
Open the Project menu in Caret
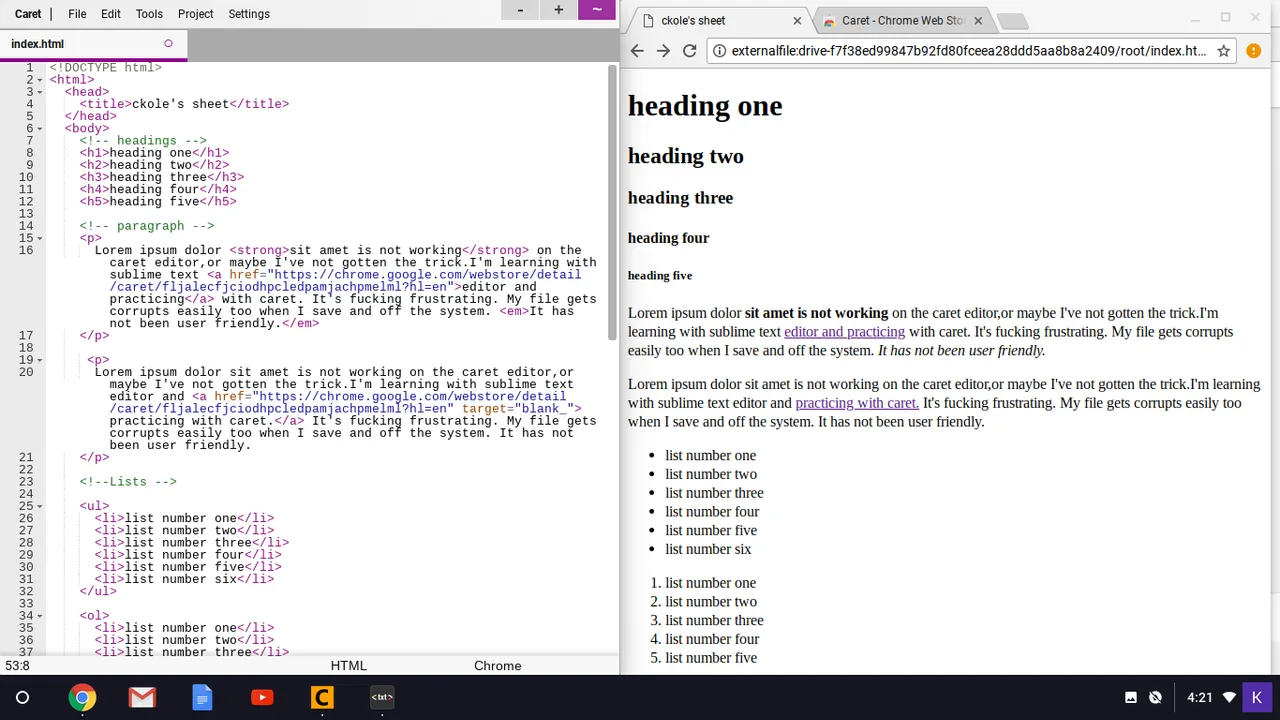(195, 14)
